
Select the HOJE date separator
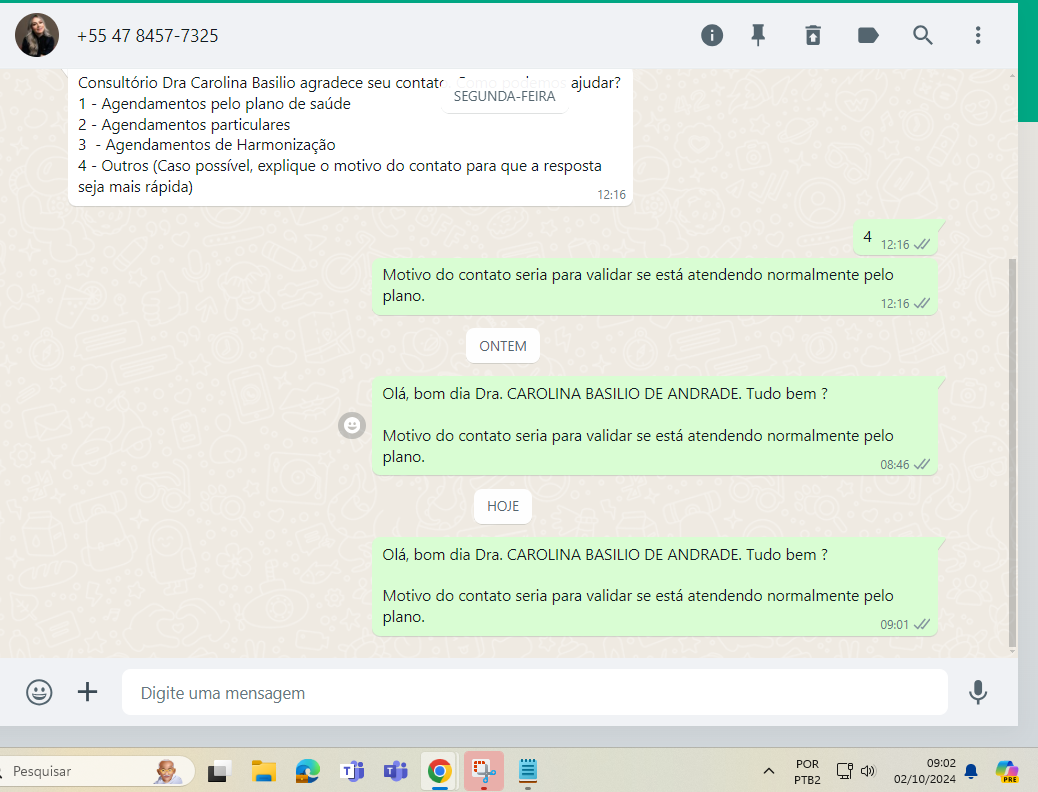click(x=503, y=507)
